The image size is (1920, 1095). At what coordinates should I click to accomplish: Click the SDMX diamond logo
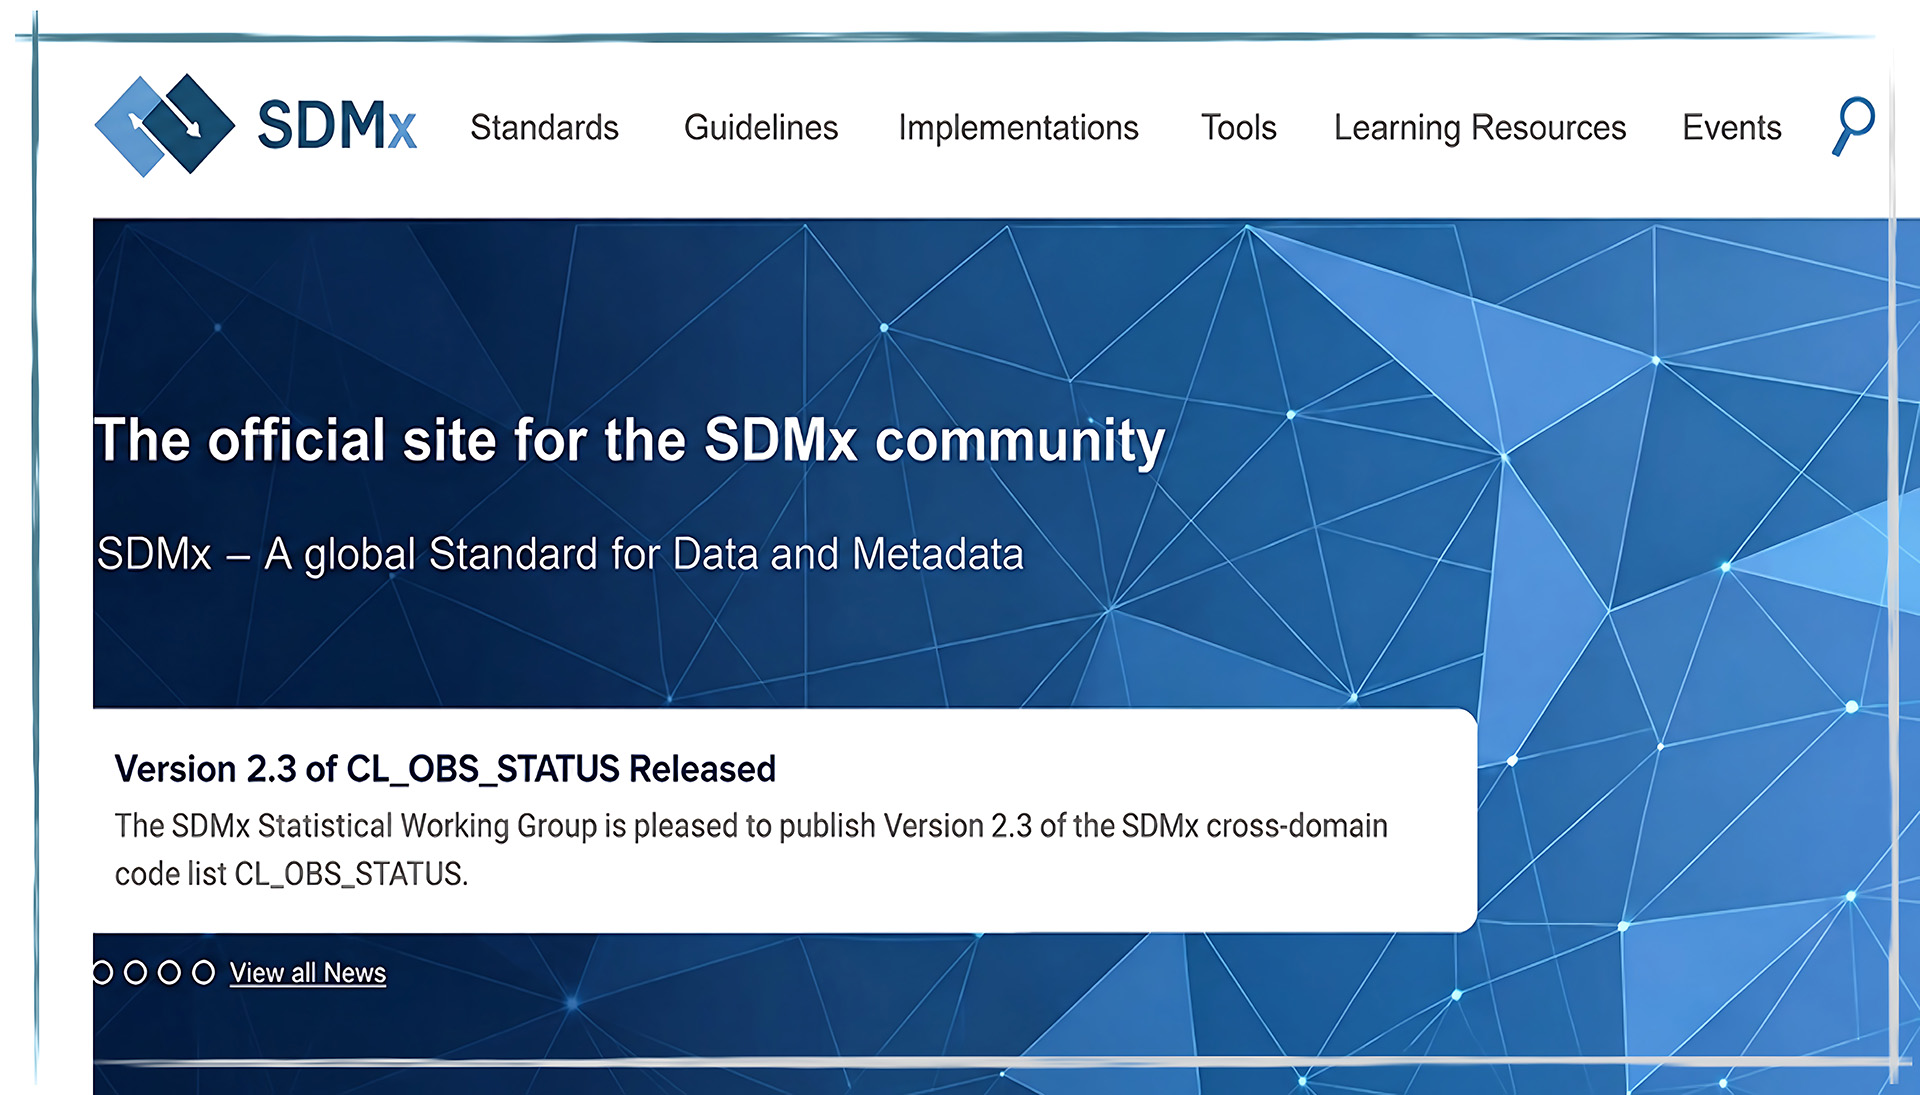pos(165,125)
